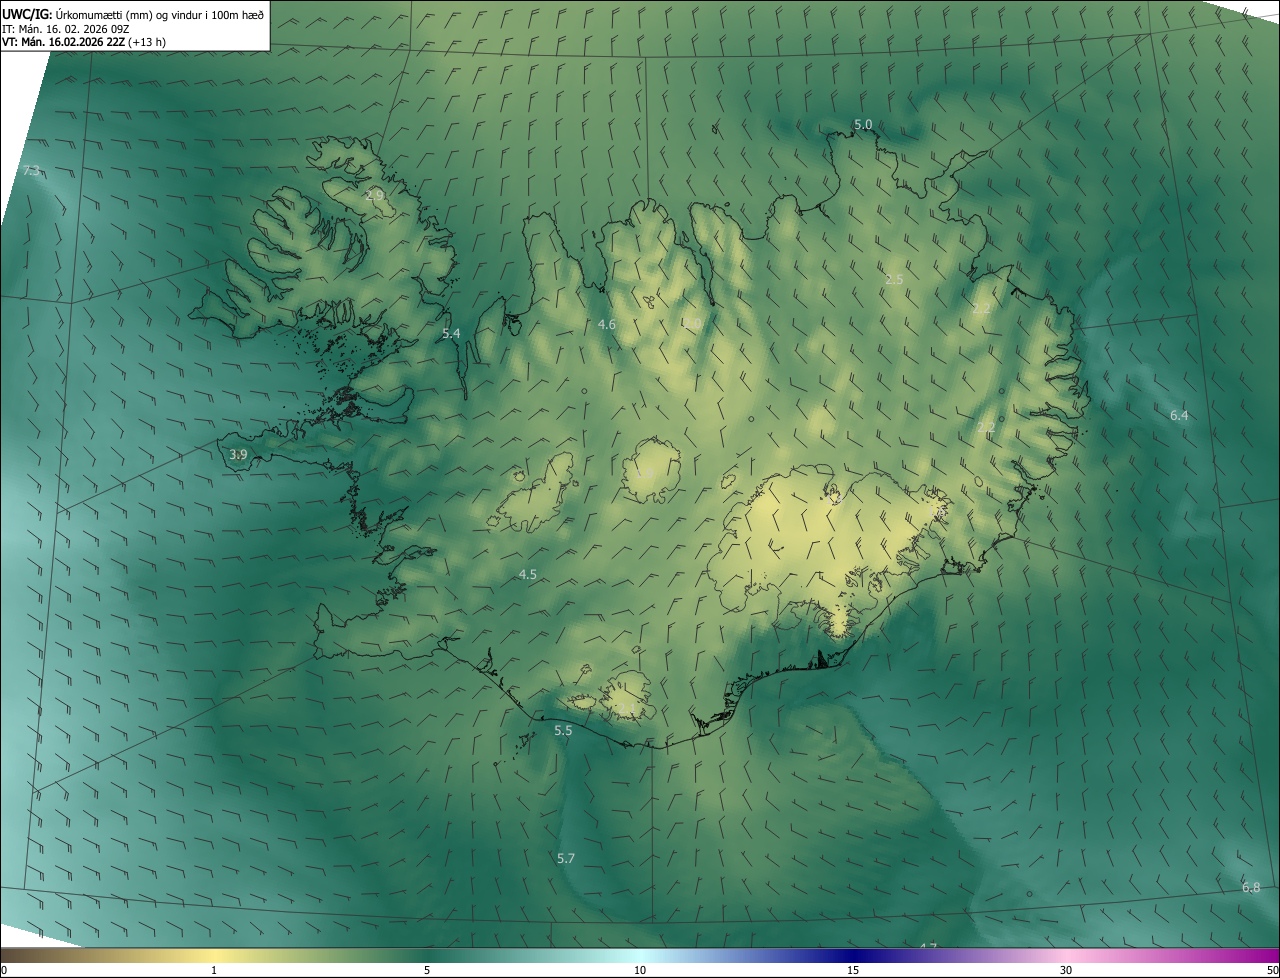Click the 2.9 label in the Westfjords
This screenshot has width=1280, height=978.
(x=375, y=195)
